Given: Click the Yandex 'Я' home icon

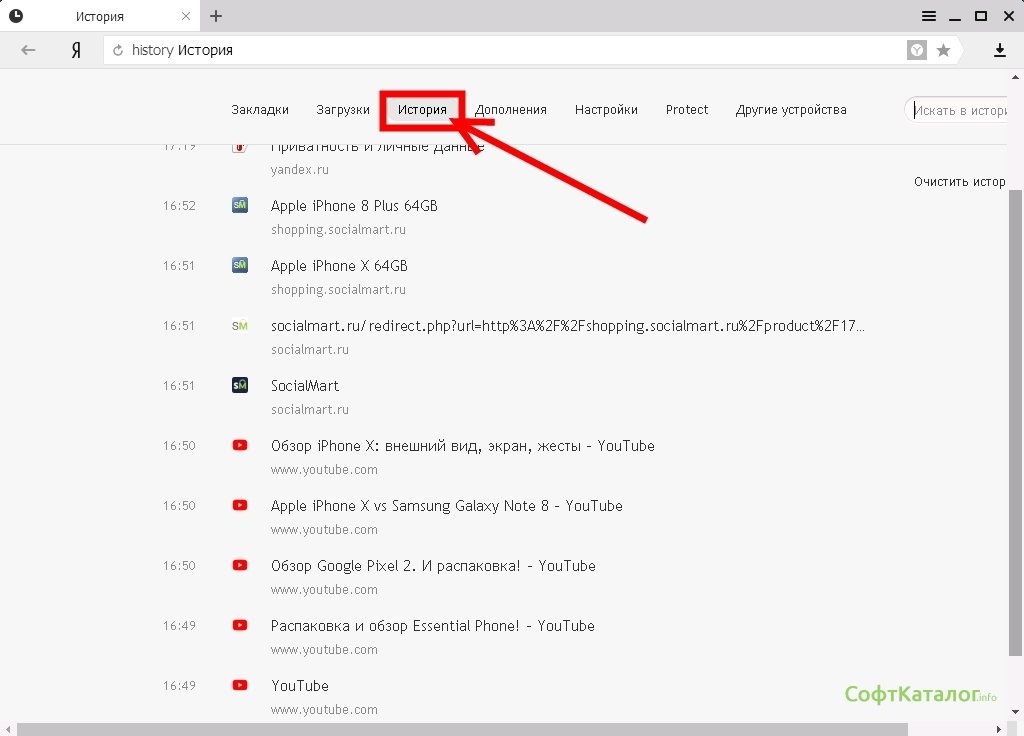Looking at the screenshot, I should pos(76,50).
